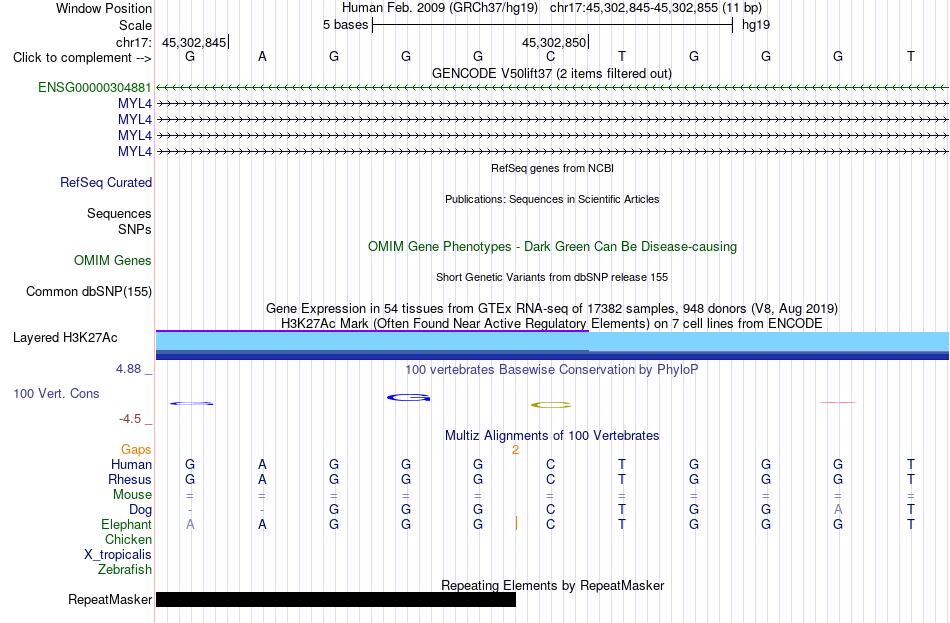Click the black RepeatMasker element block
This screenshot has height=623, width=950.
336,599
